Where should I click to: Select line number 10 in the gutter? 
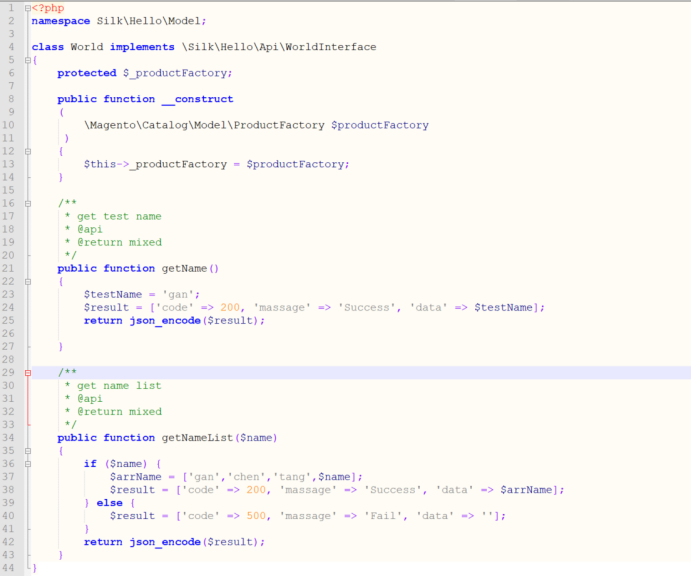click(x=8, y=125)
